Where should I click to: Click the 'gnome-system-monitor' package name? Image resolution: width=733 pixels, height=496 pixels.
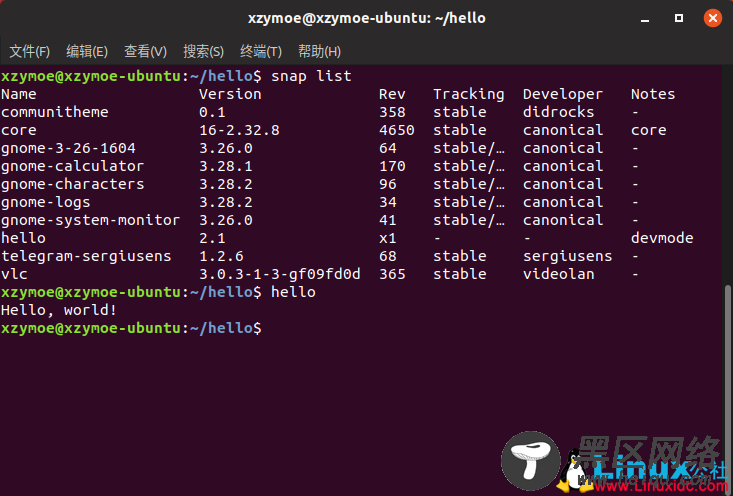tap(90, 220)
